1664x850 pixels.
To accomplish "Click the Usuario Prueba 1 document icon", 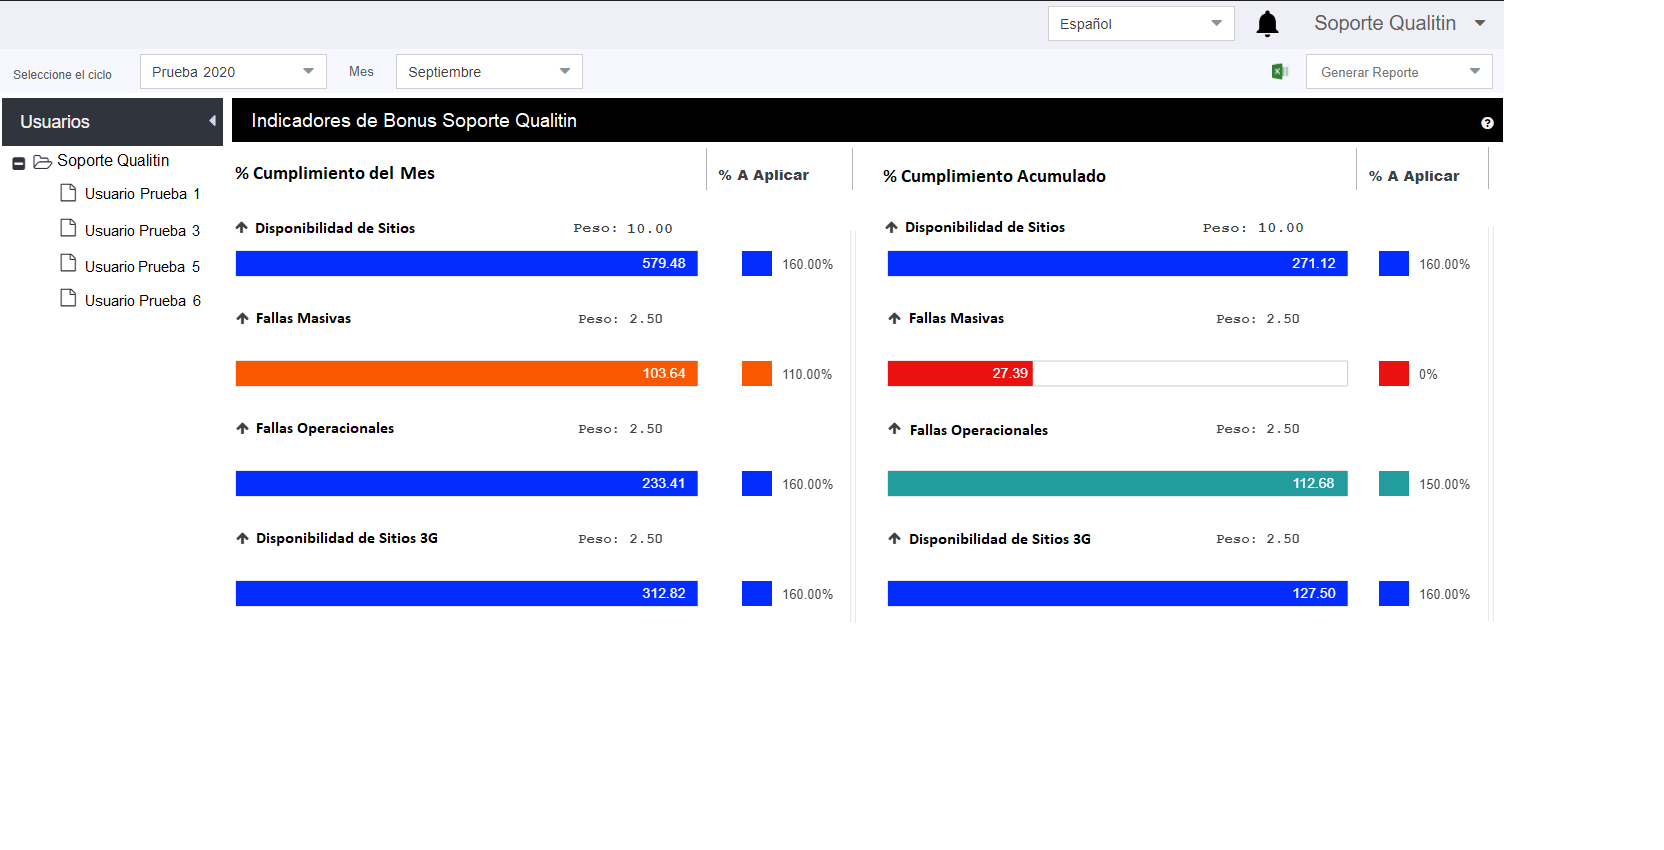I will [x=68, y=192].
